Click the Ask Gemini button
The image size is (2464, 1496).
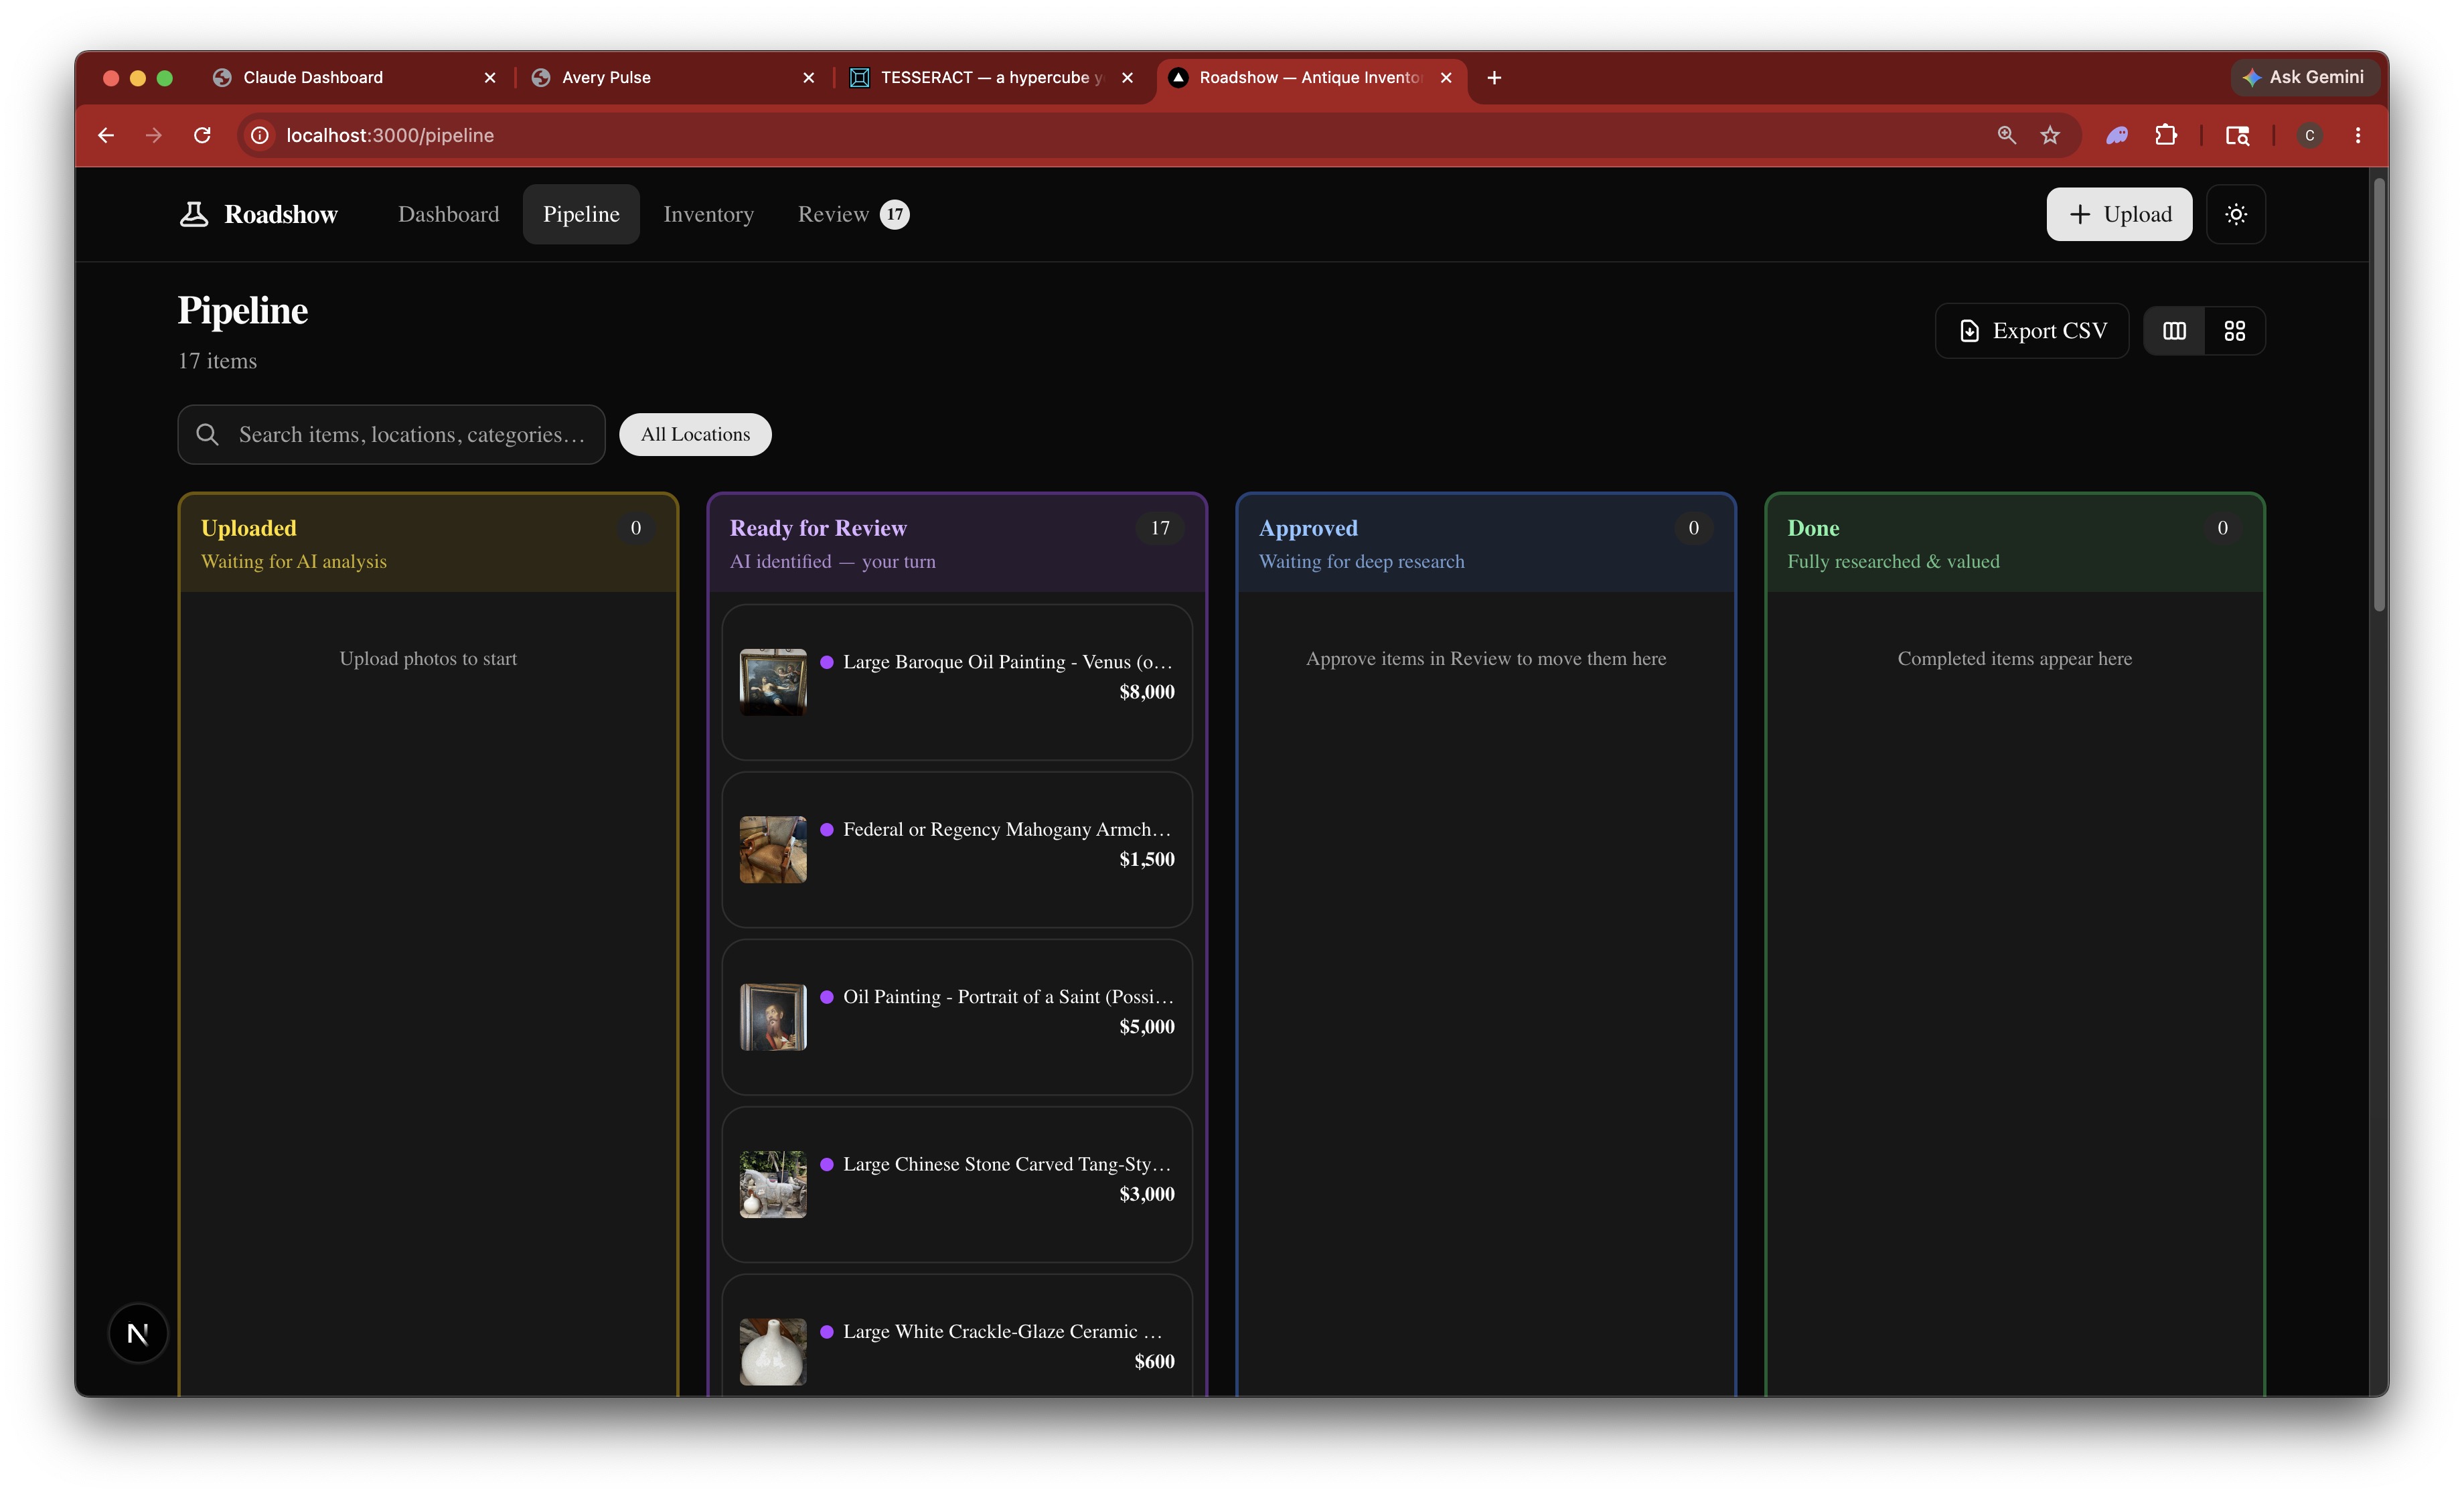click(x=2304, y=77)
